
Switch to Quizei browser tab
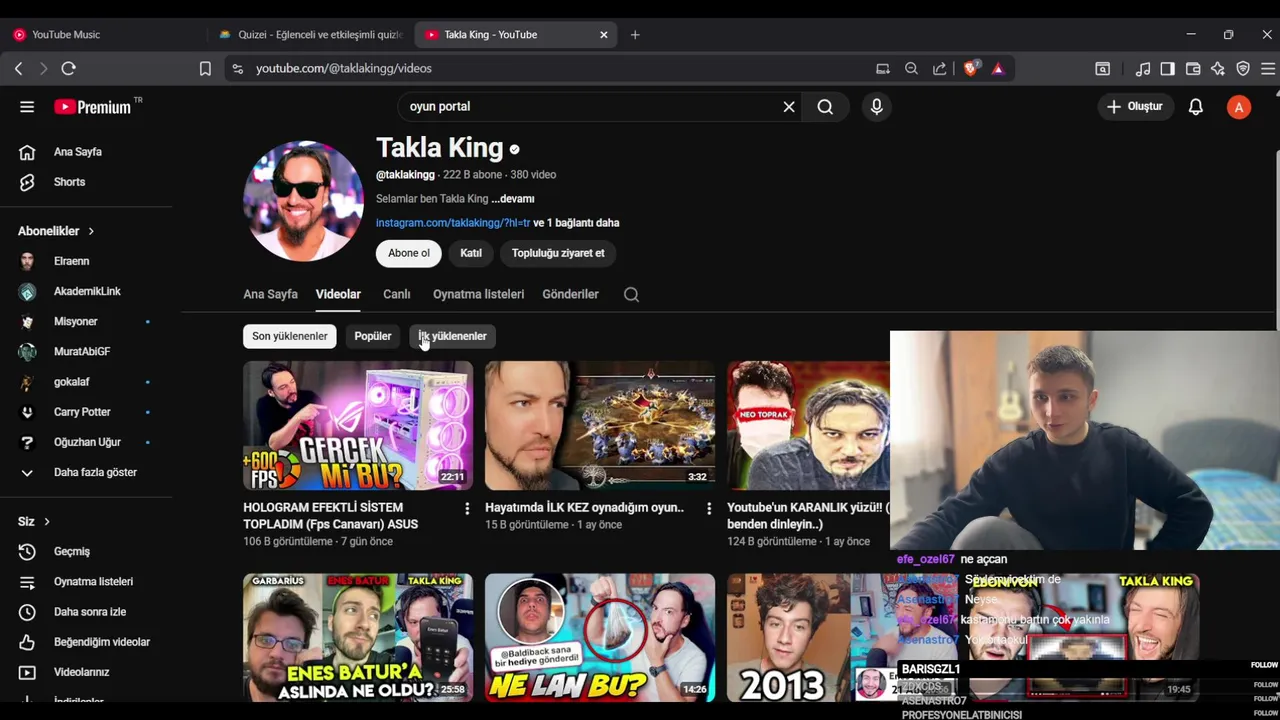(310, 34)
